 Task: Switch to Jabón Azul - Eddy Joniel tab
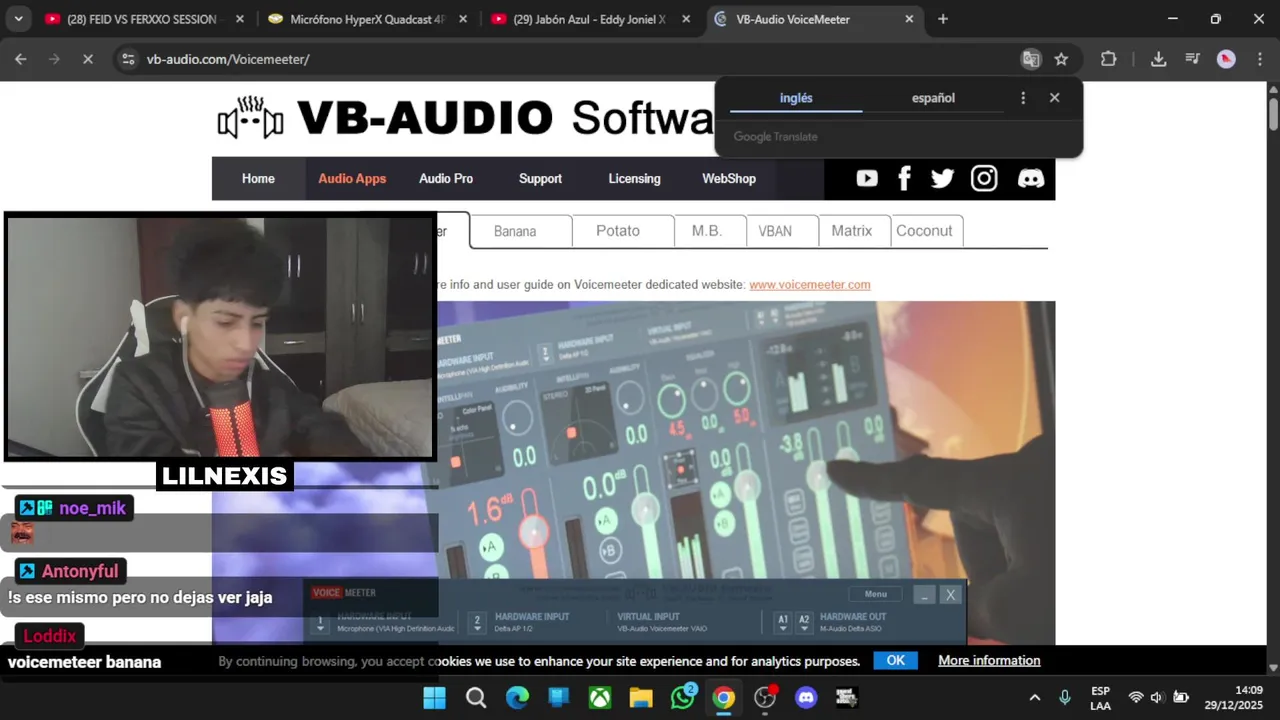click(x=592, y=19)
